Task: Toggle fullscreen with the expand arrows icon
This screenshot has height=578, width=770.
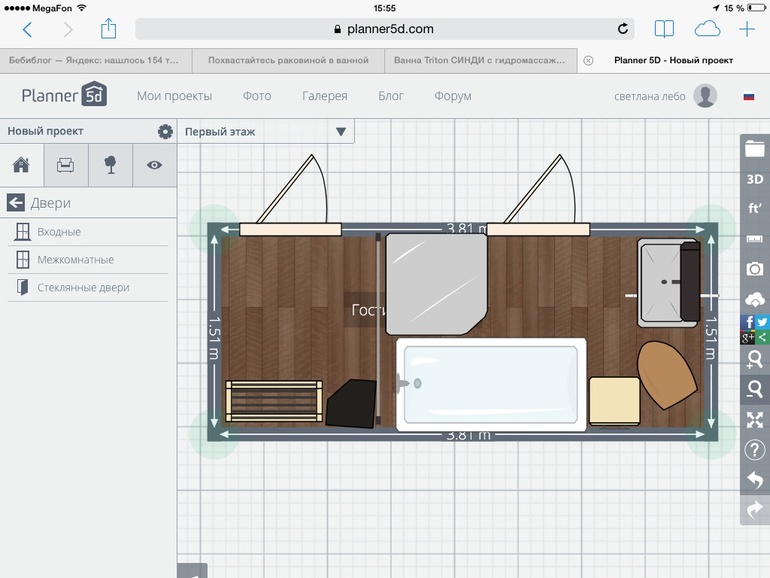Action: pyautogui.click(x=755, y=420)
